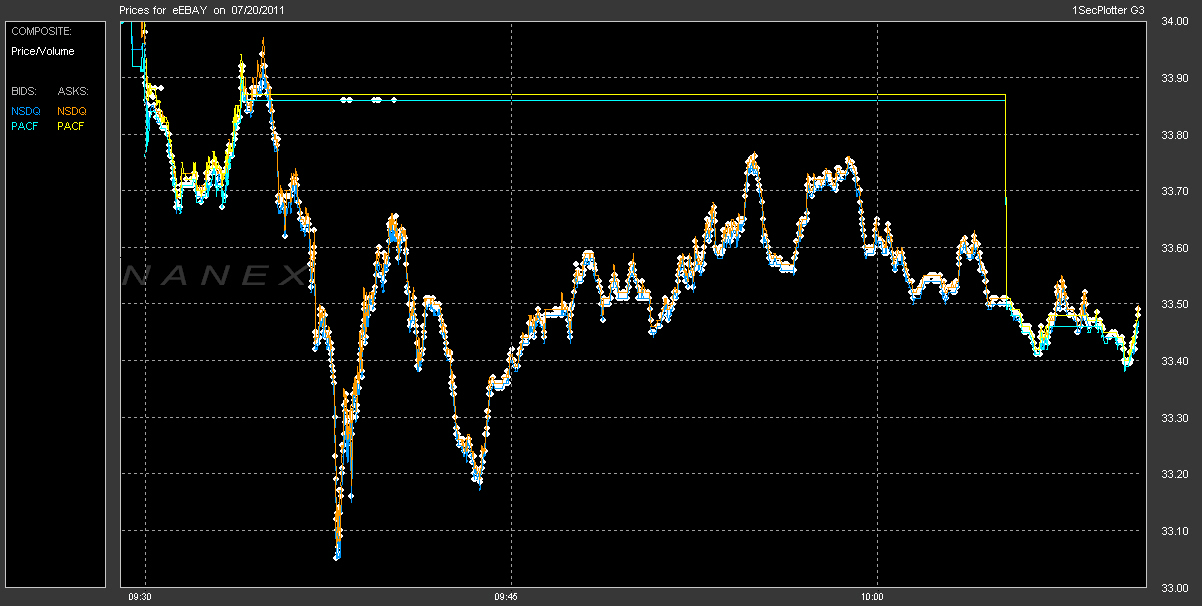Click the 33.60 price axis label
The height and width of the screenshot is (606, 1202).
coord(1175,248)
